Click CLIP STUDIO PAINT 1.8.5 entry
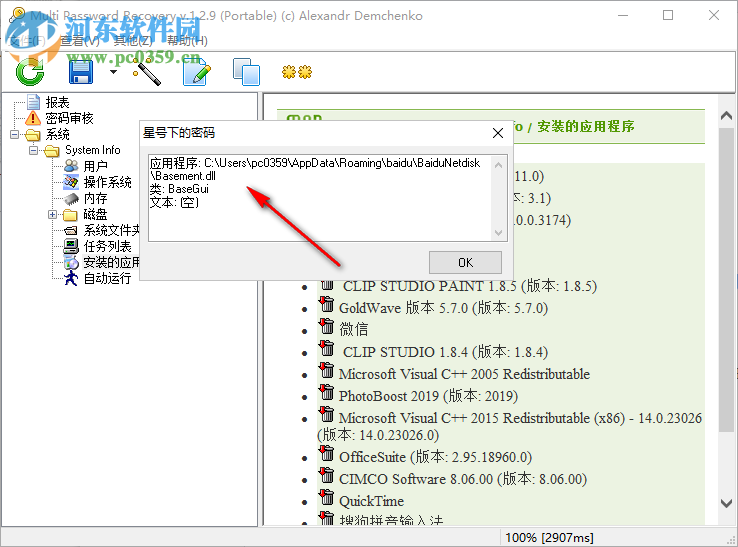Screen dimensions: 738x547 pyautogui.click(x=470, y=286)
